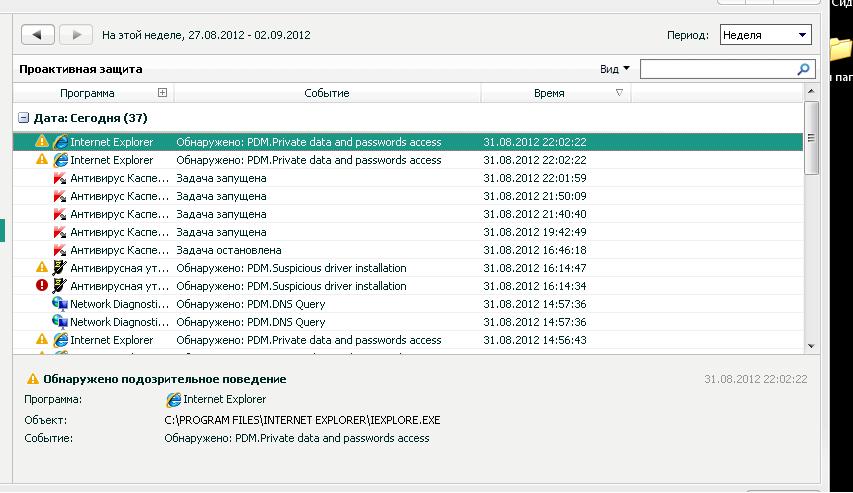The width and height of the screenshot is (853, 493).
Task: Select Антивирус Каспе... name in 16:46:18 row
Action: click(x=119, y=250)
